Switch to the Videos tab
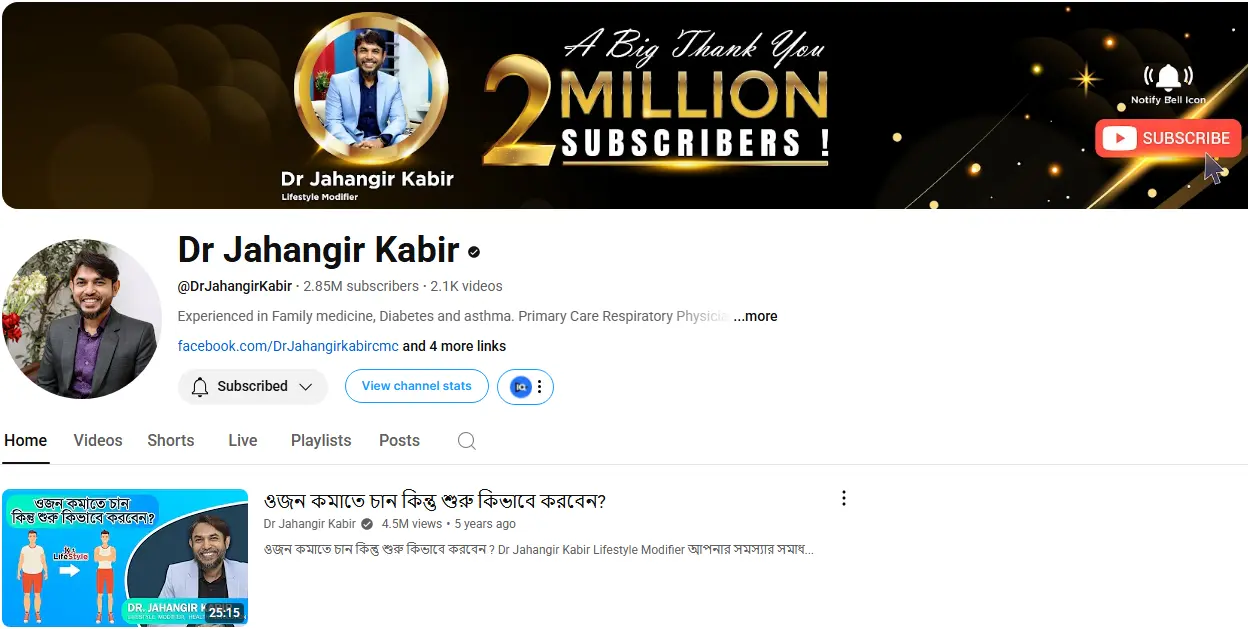The height and width of the screenshot is (629, 1248). pos(98,440)
